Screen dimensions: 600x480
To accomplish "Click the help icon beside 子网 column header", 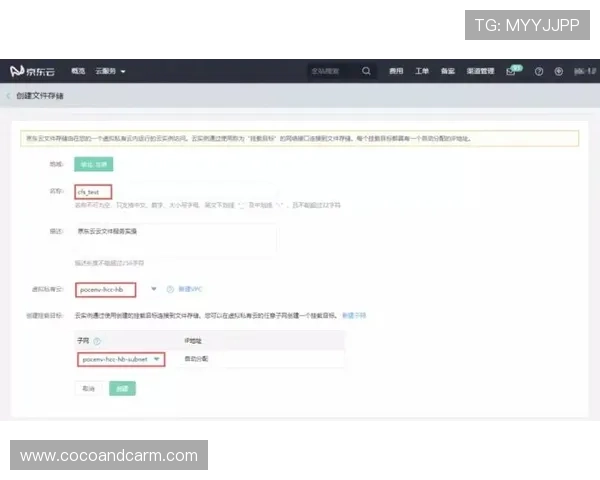I will (x=97, y=341).
